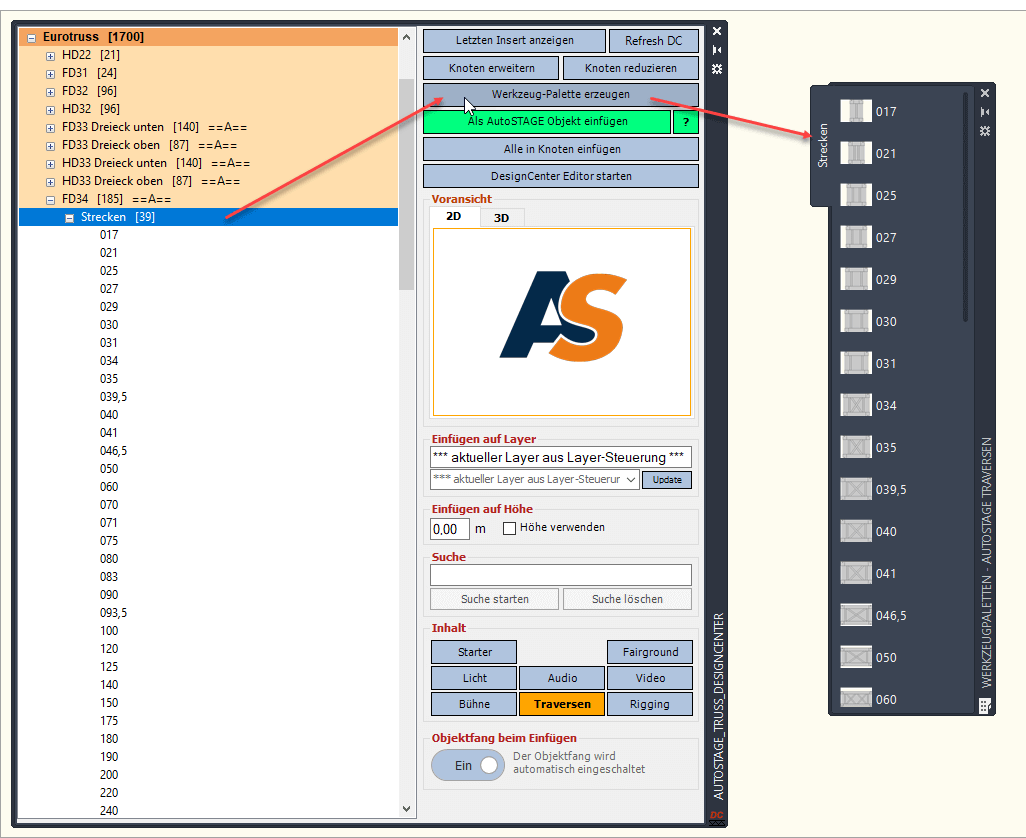Screen dimensions: 1026x838
Task: Click the DC logo icon at DesignCenter bottom
Action: point(717,817)
